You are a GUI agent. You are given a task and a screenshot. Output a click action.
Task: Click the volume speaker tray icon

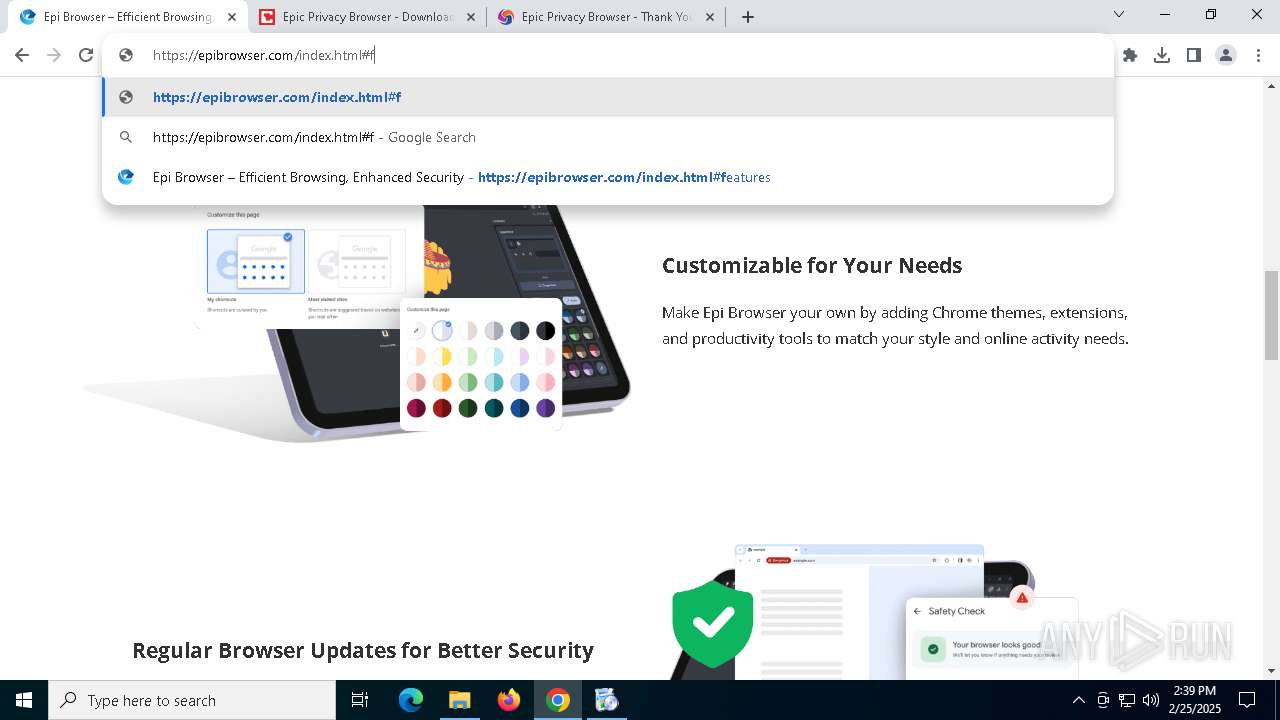(x=1151, y=700)
